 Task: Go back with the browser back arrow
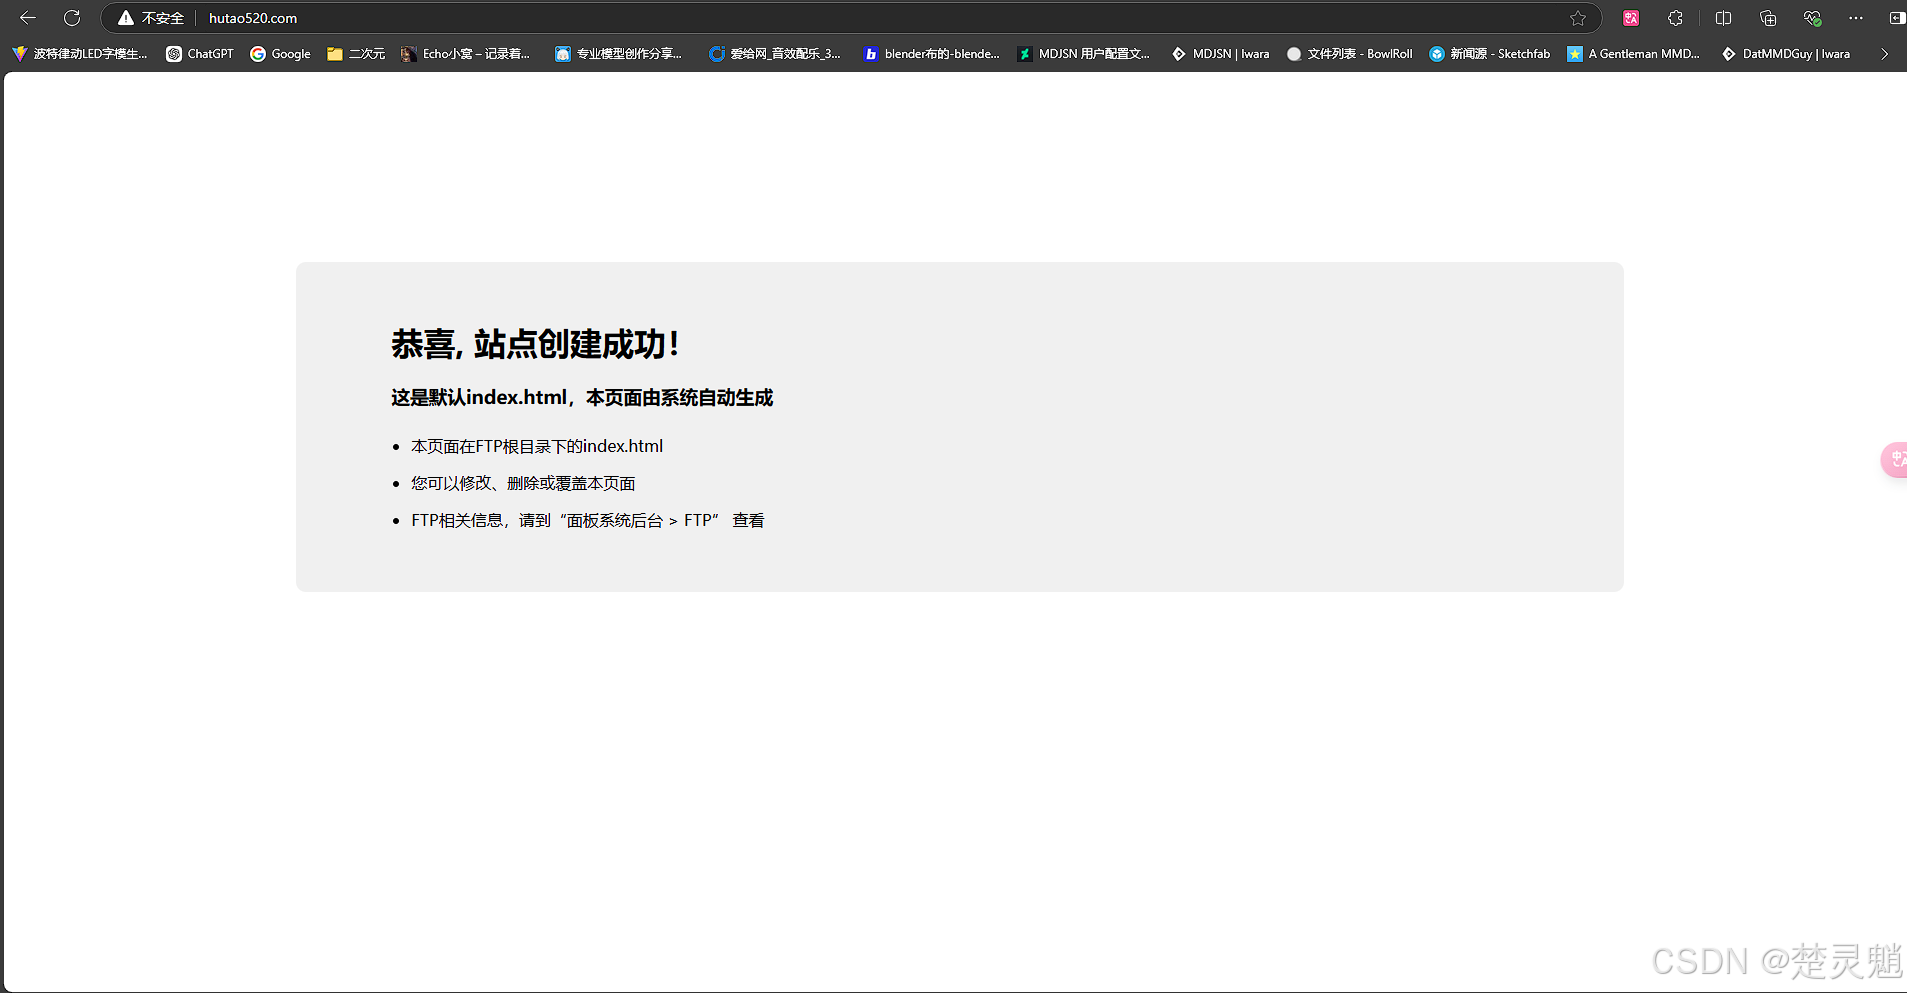28,18
